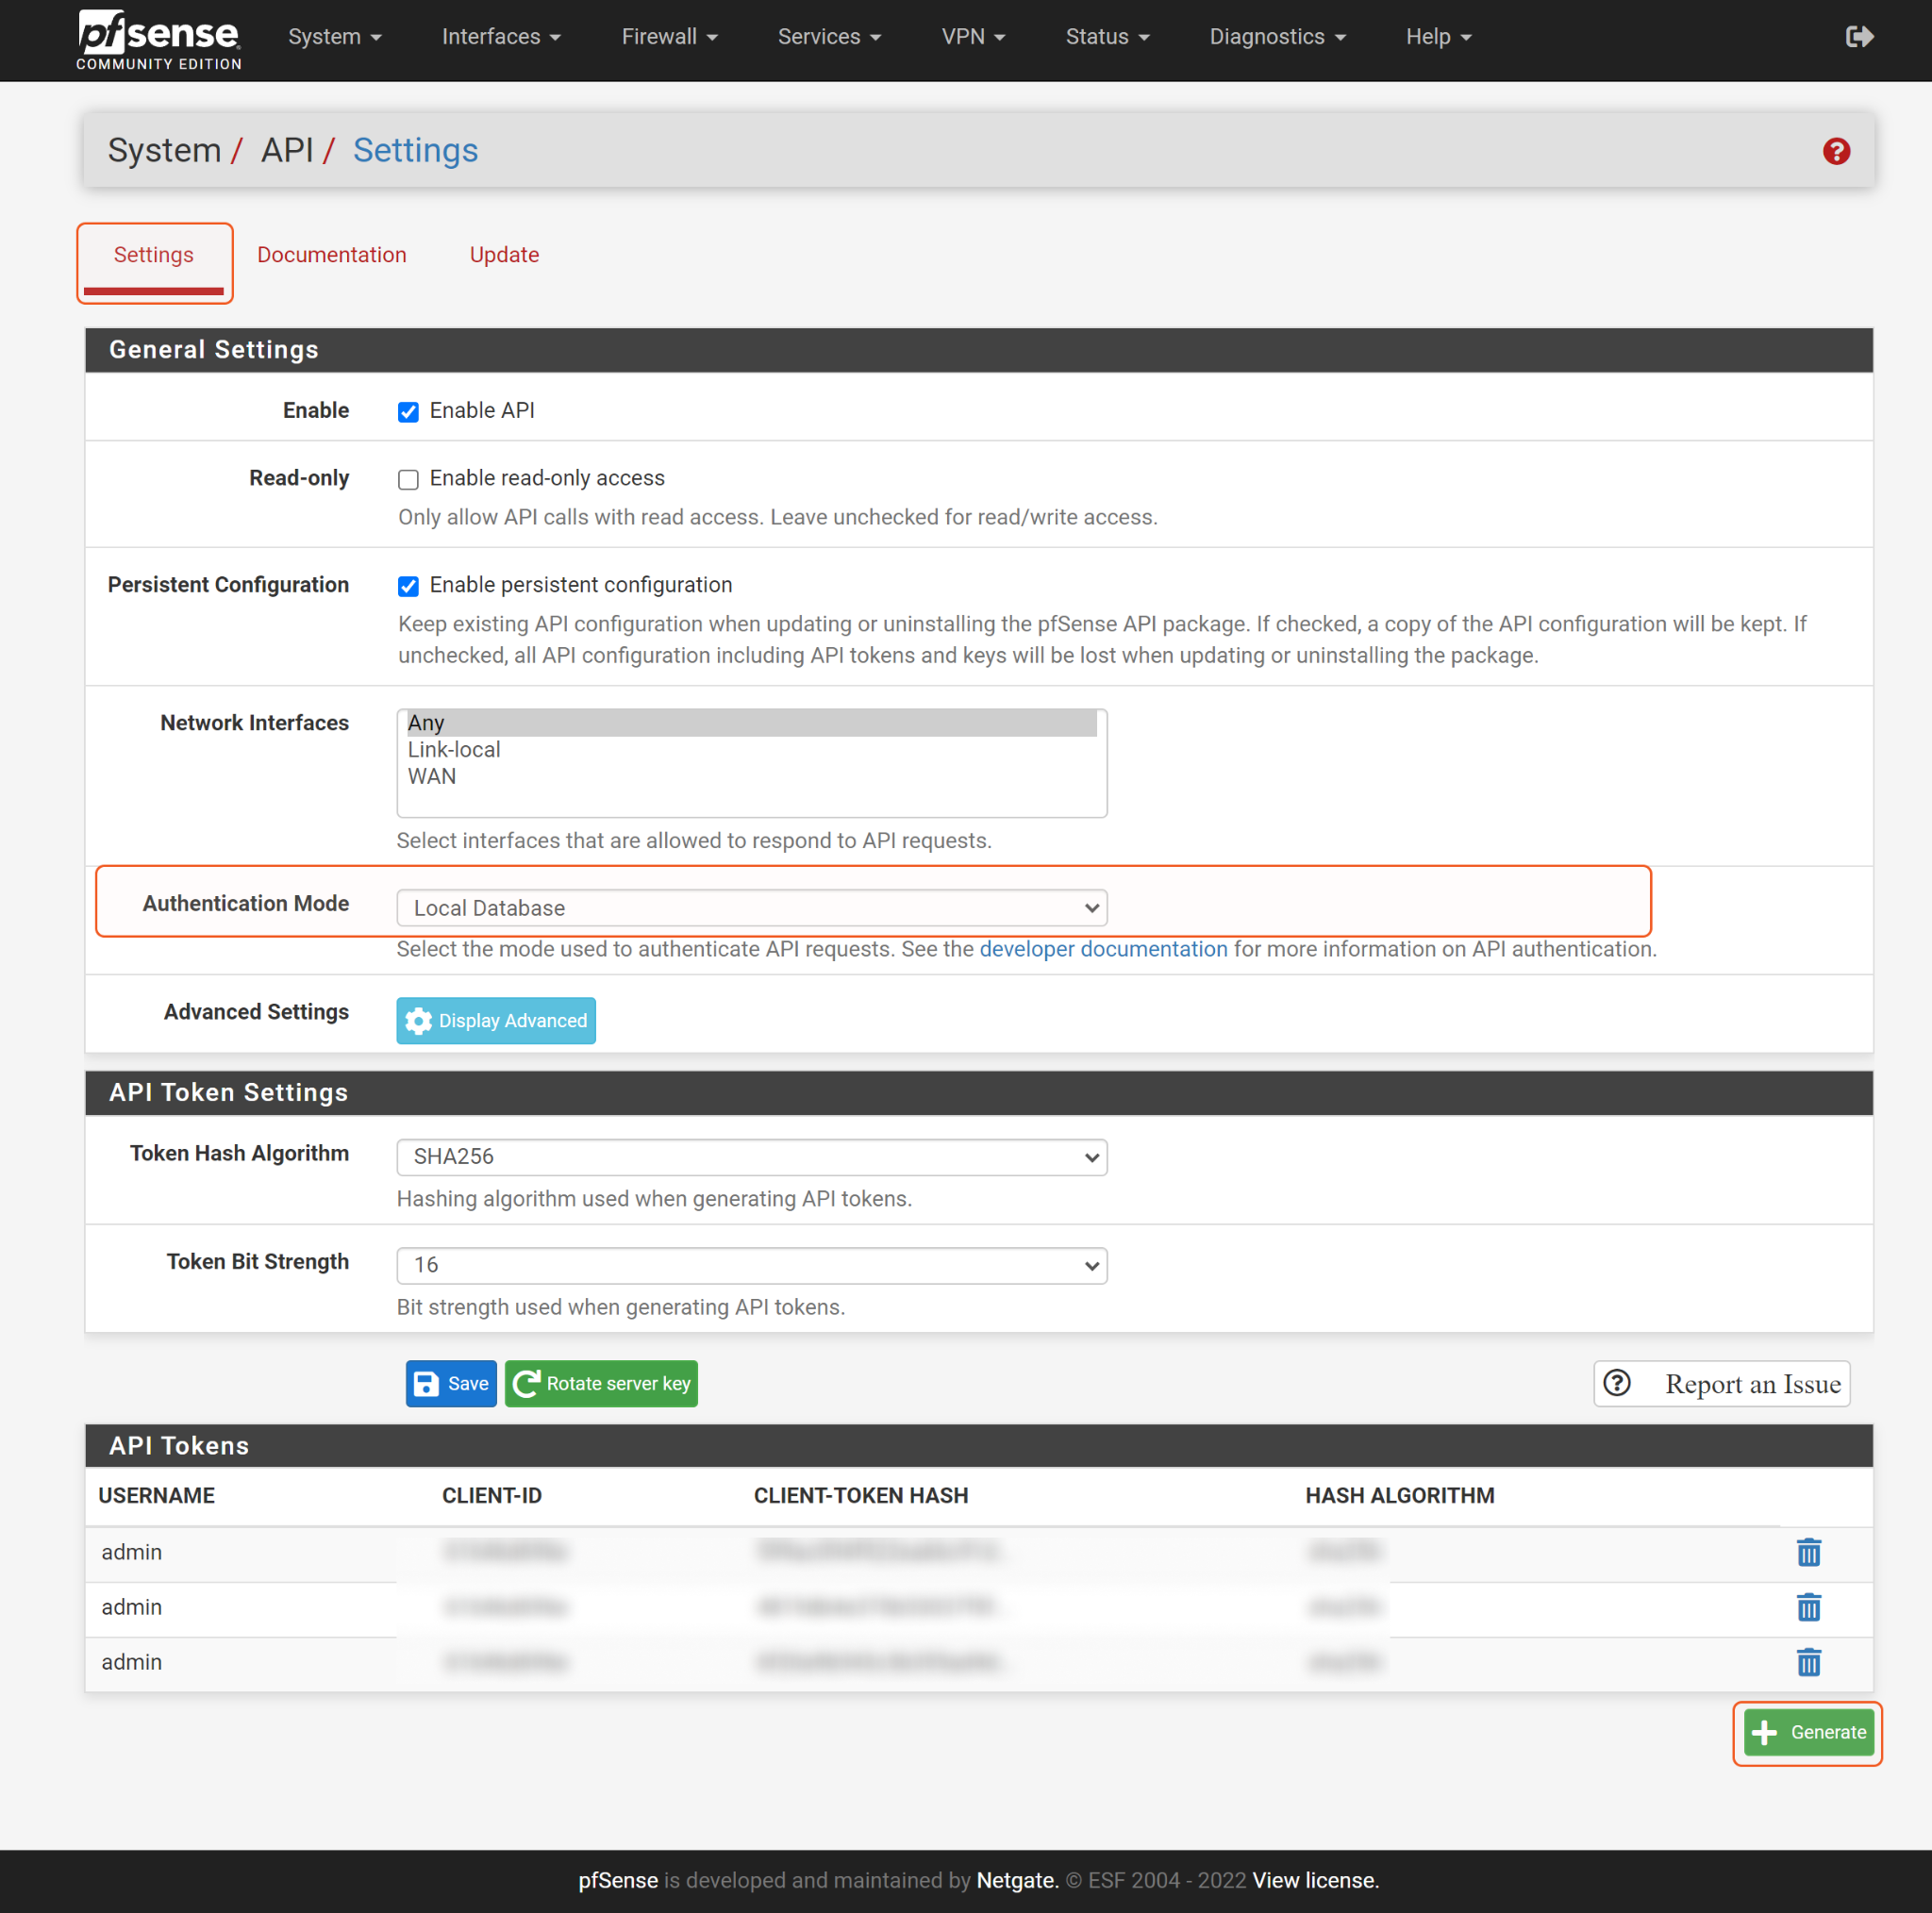
Task: Expand Token Hash Algorithm dropdown
Action: tap(751, 1156)
